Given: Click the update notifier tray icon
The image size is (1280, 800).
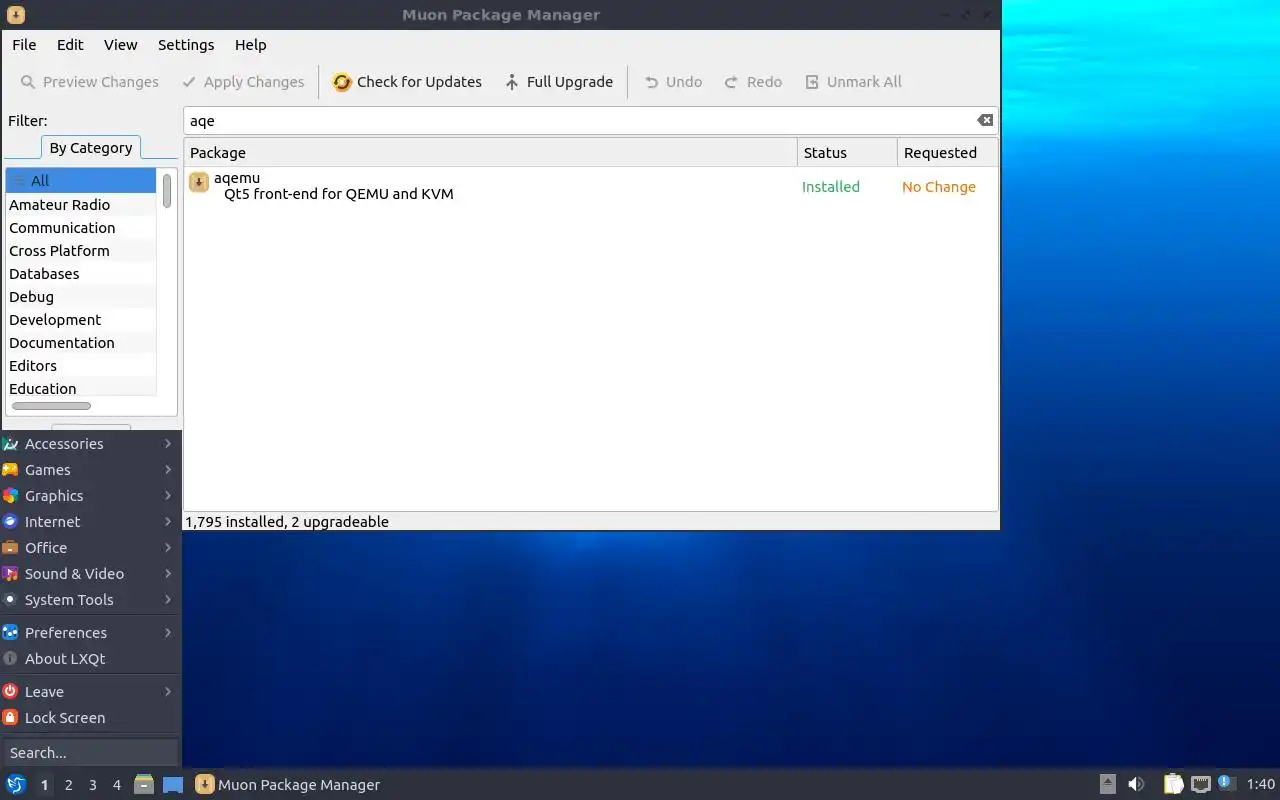Looking at the screenshot, I should pos(1226,783).
